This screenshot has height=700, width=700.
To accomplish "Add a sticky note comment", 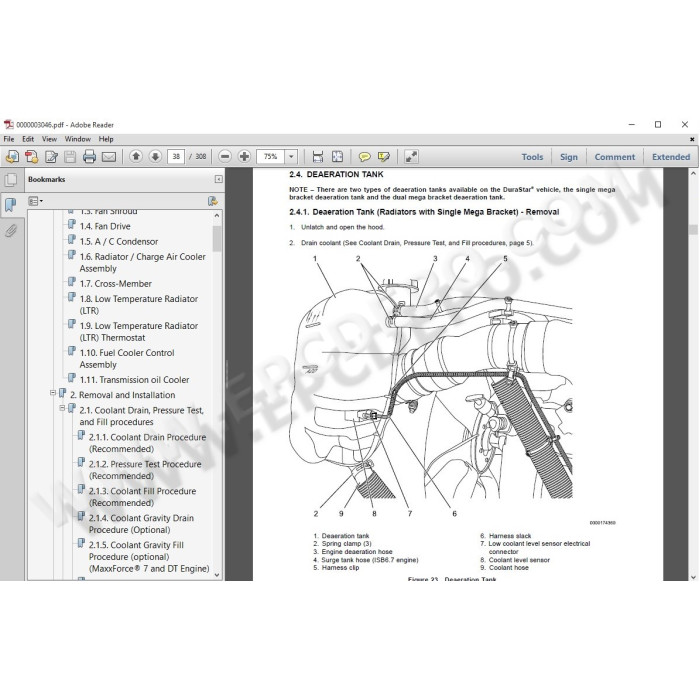I will pos(364,157).
